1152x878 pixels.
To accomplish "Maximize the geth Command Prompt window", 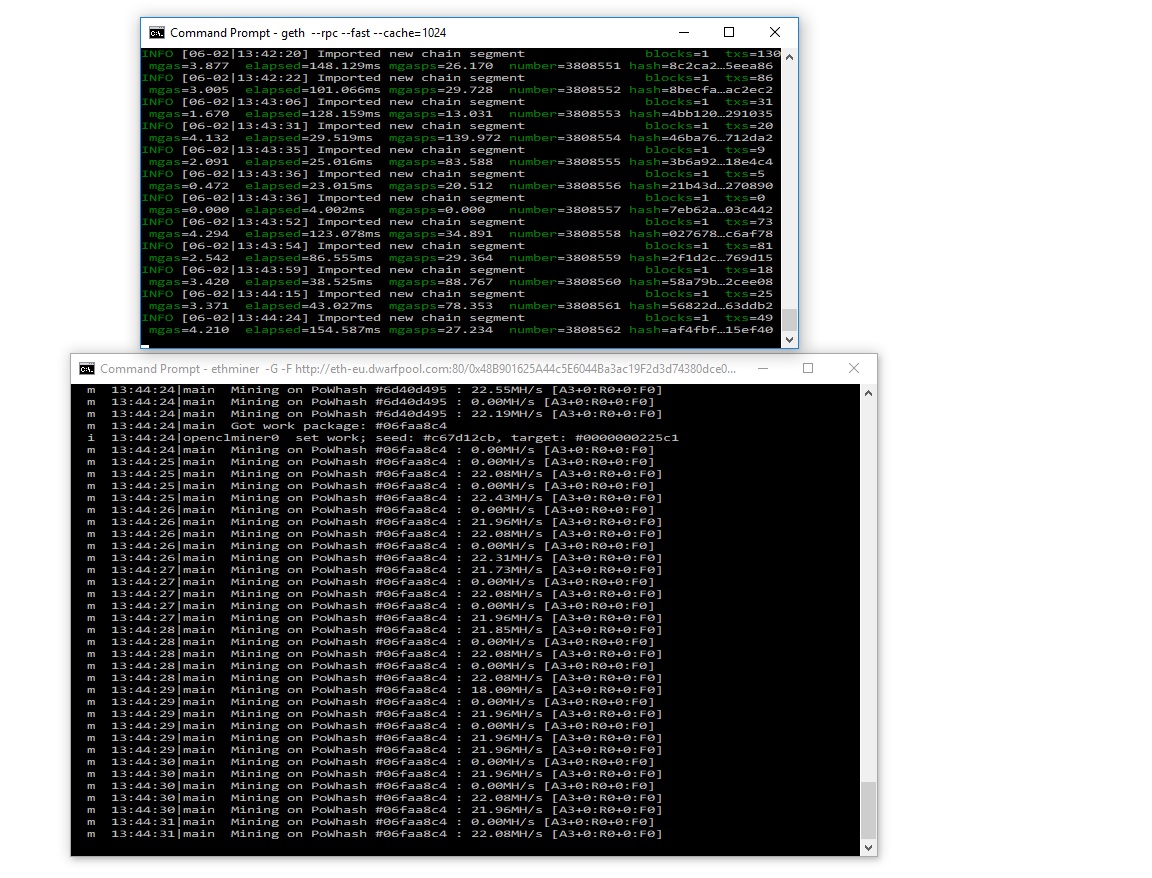I will tap(729, 32).
